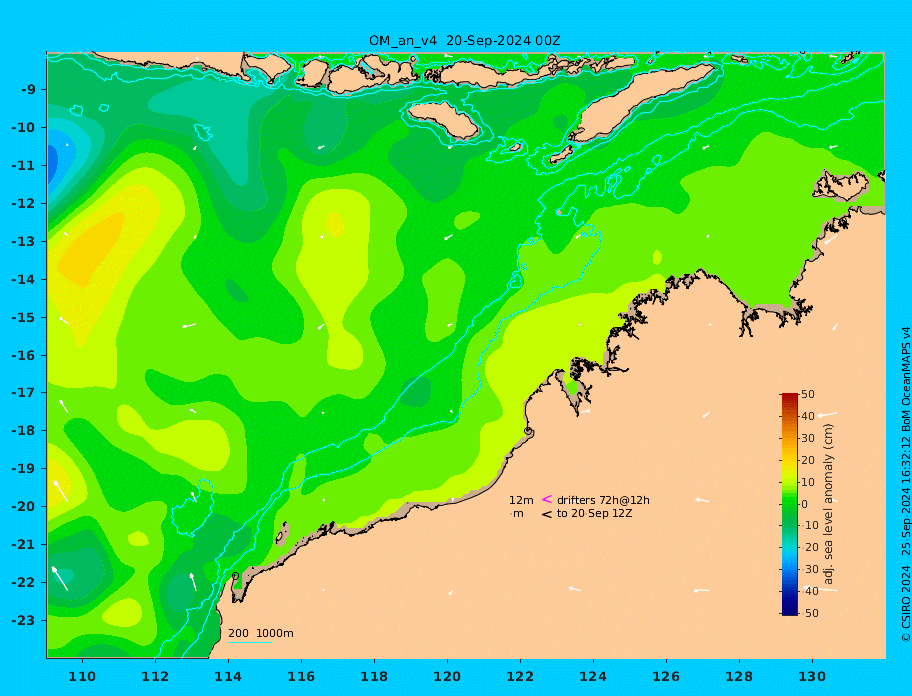This screenshot has height=696, width=912.
Task: Click longitude axis label 124
Action: [x=593, y=677]
